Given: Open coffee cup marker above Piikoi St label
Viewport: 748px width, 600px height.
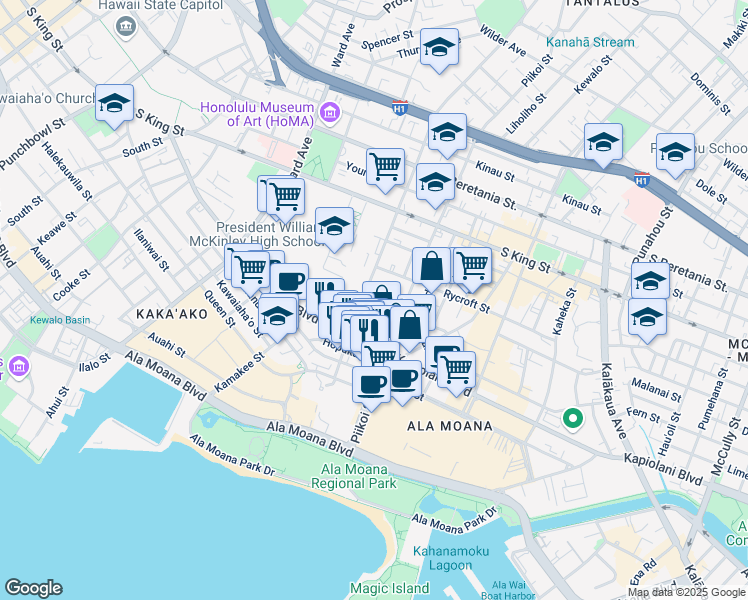Looking at the screenshot, I should [371, 389].
